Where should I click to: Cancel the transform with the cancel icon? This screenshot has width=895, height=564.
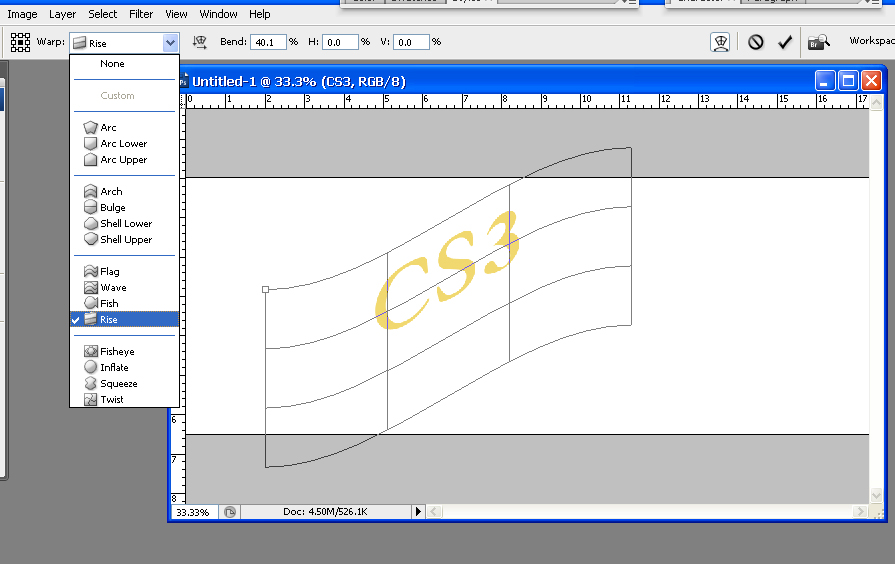(x=756, y=42)
